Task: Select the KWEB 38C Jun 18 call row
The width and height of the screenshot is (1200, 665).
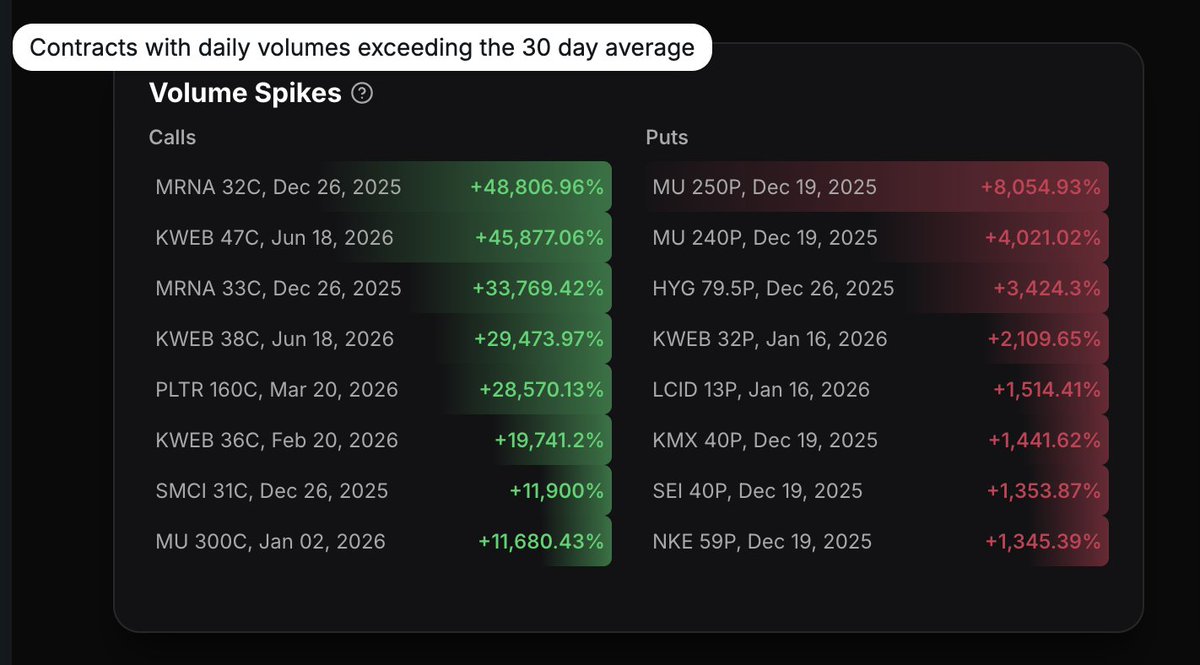Action: coord(380,339)
